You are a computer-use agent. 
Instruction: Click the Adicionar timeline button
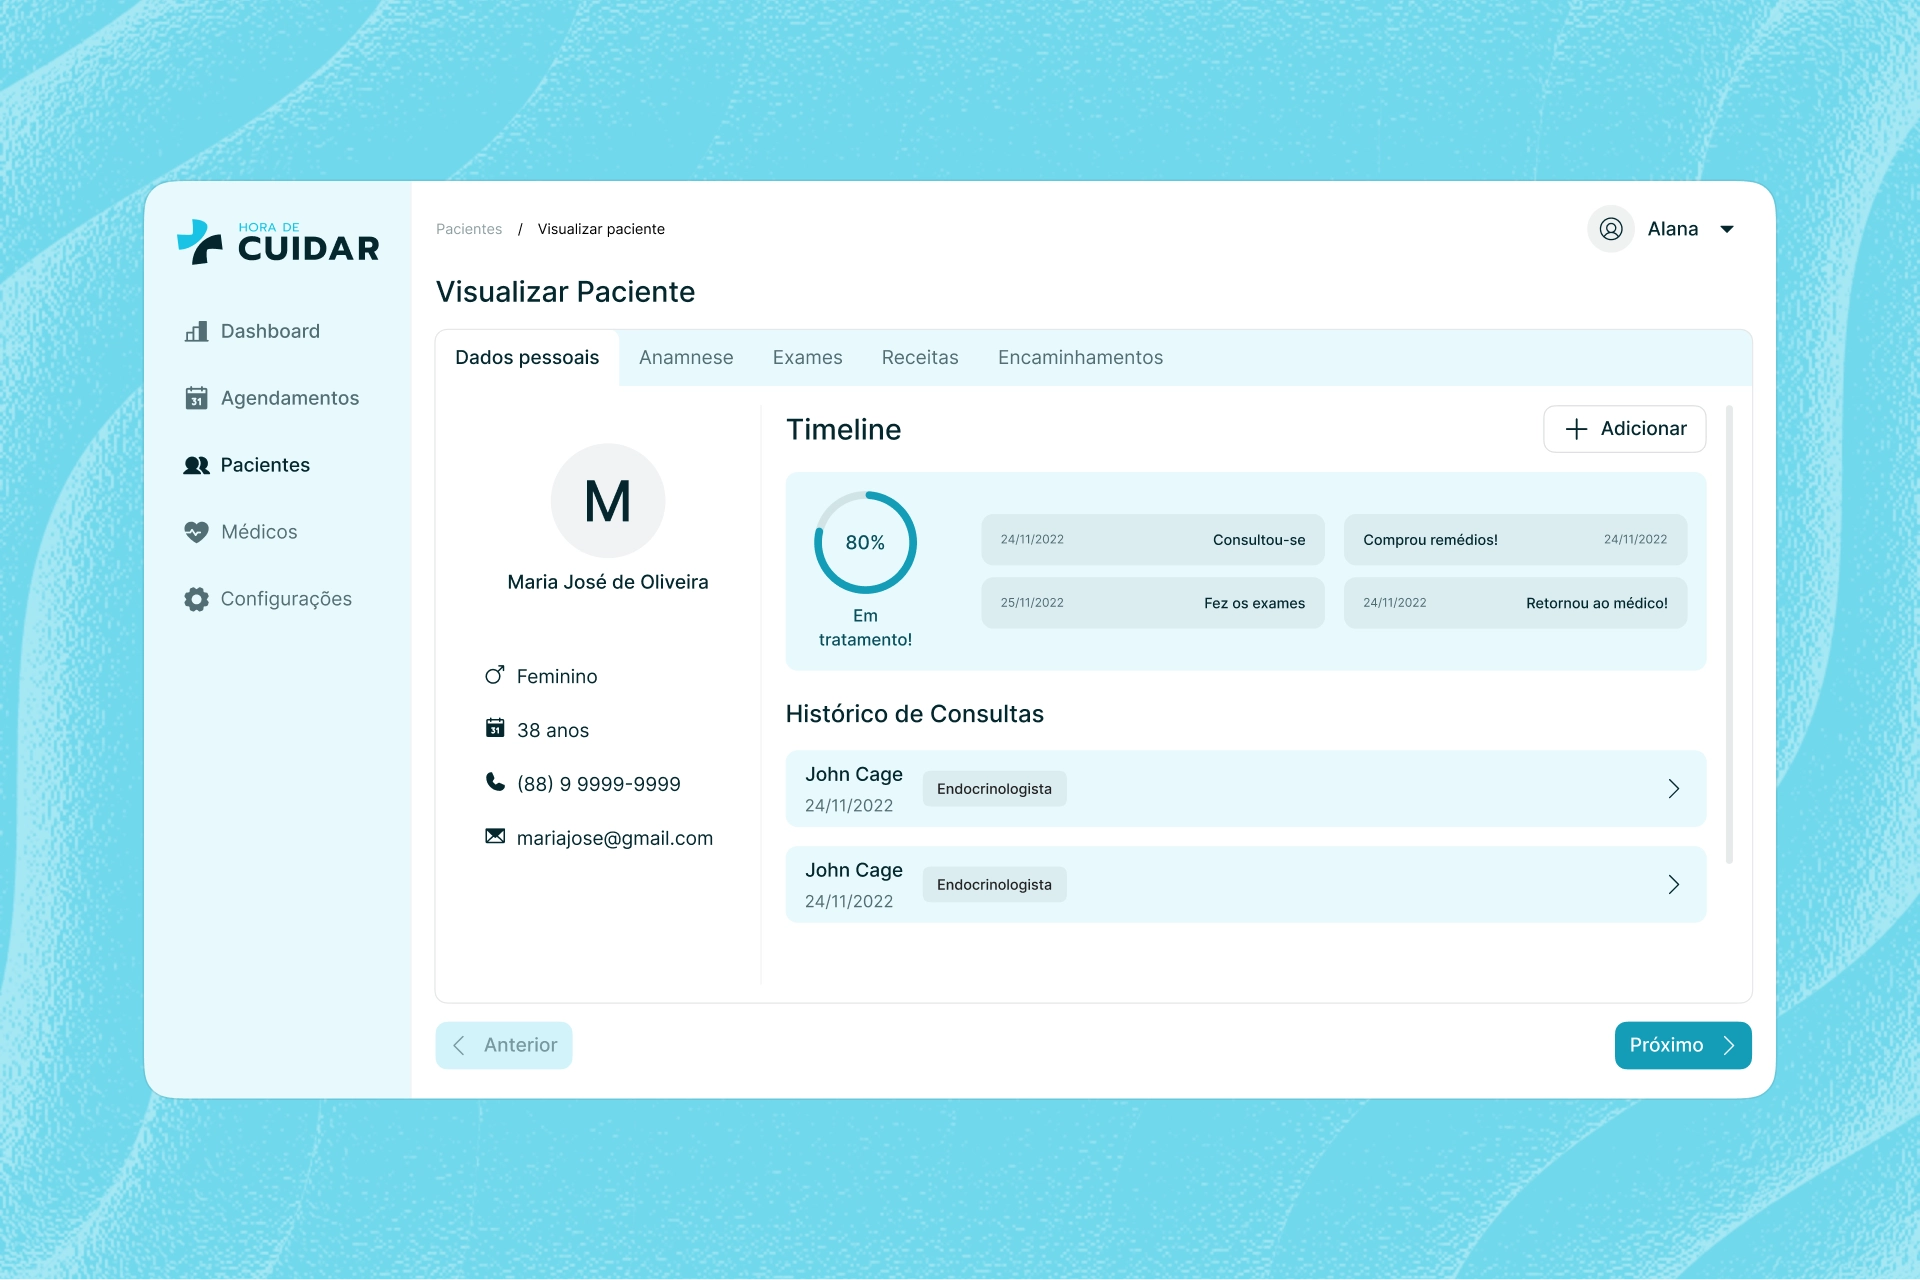click(1625, 429)
